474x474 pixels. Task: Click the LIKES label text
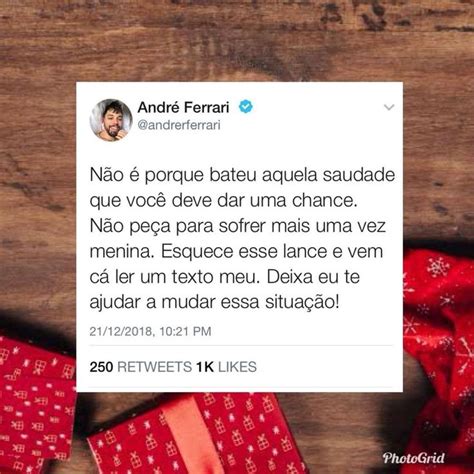pos(237,367)
